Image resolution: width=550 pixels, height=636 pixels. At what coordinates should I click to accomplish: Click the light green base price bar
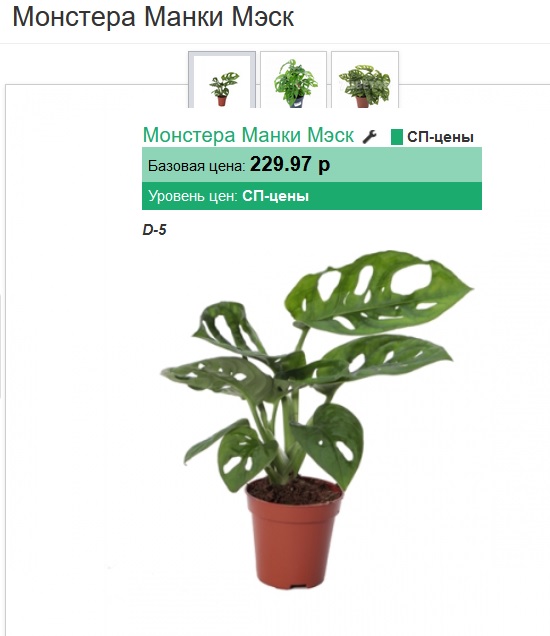pyautogui.click(x=312, y=165)
